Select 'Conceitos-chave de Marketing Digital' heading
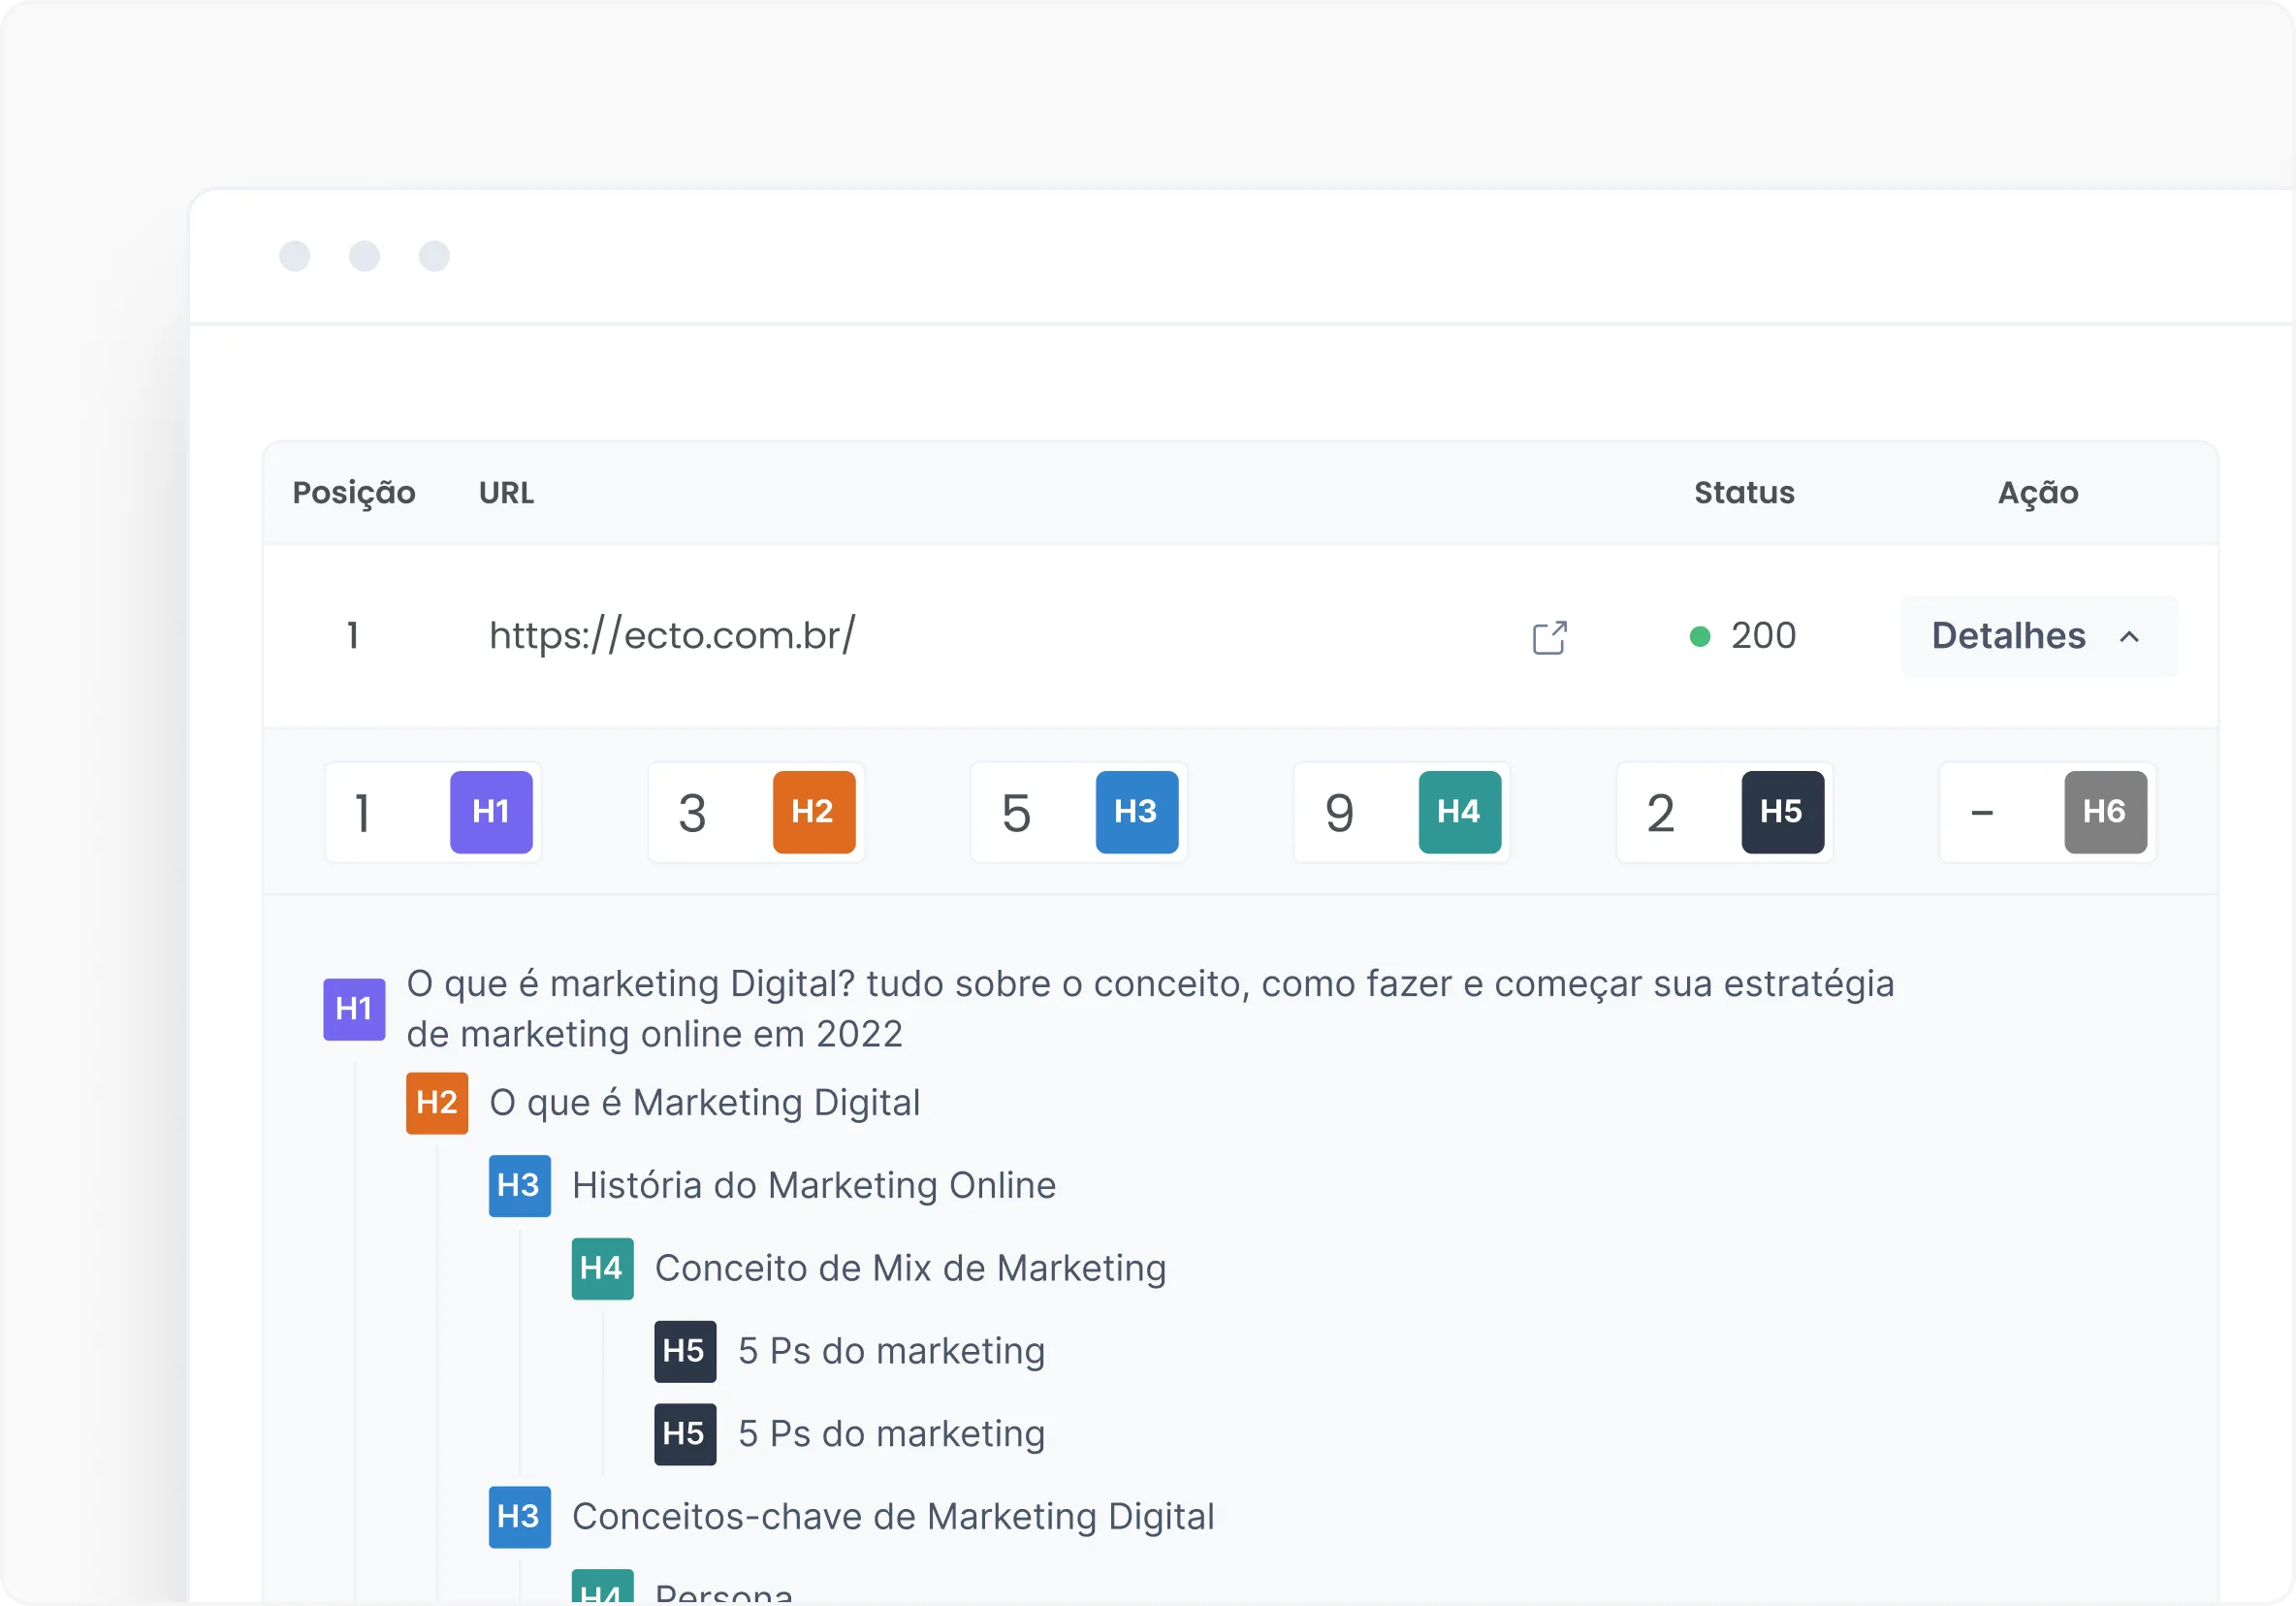Image resolution: width=2296 pixels, height=1606 pixels. (892, 1517)
